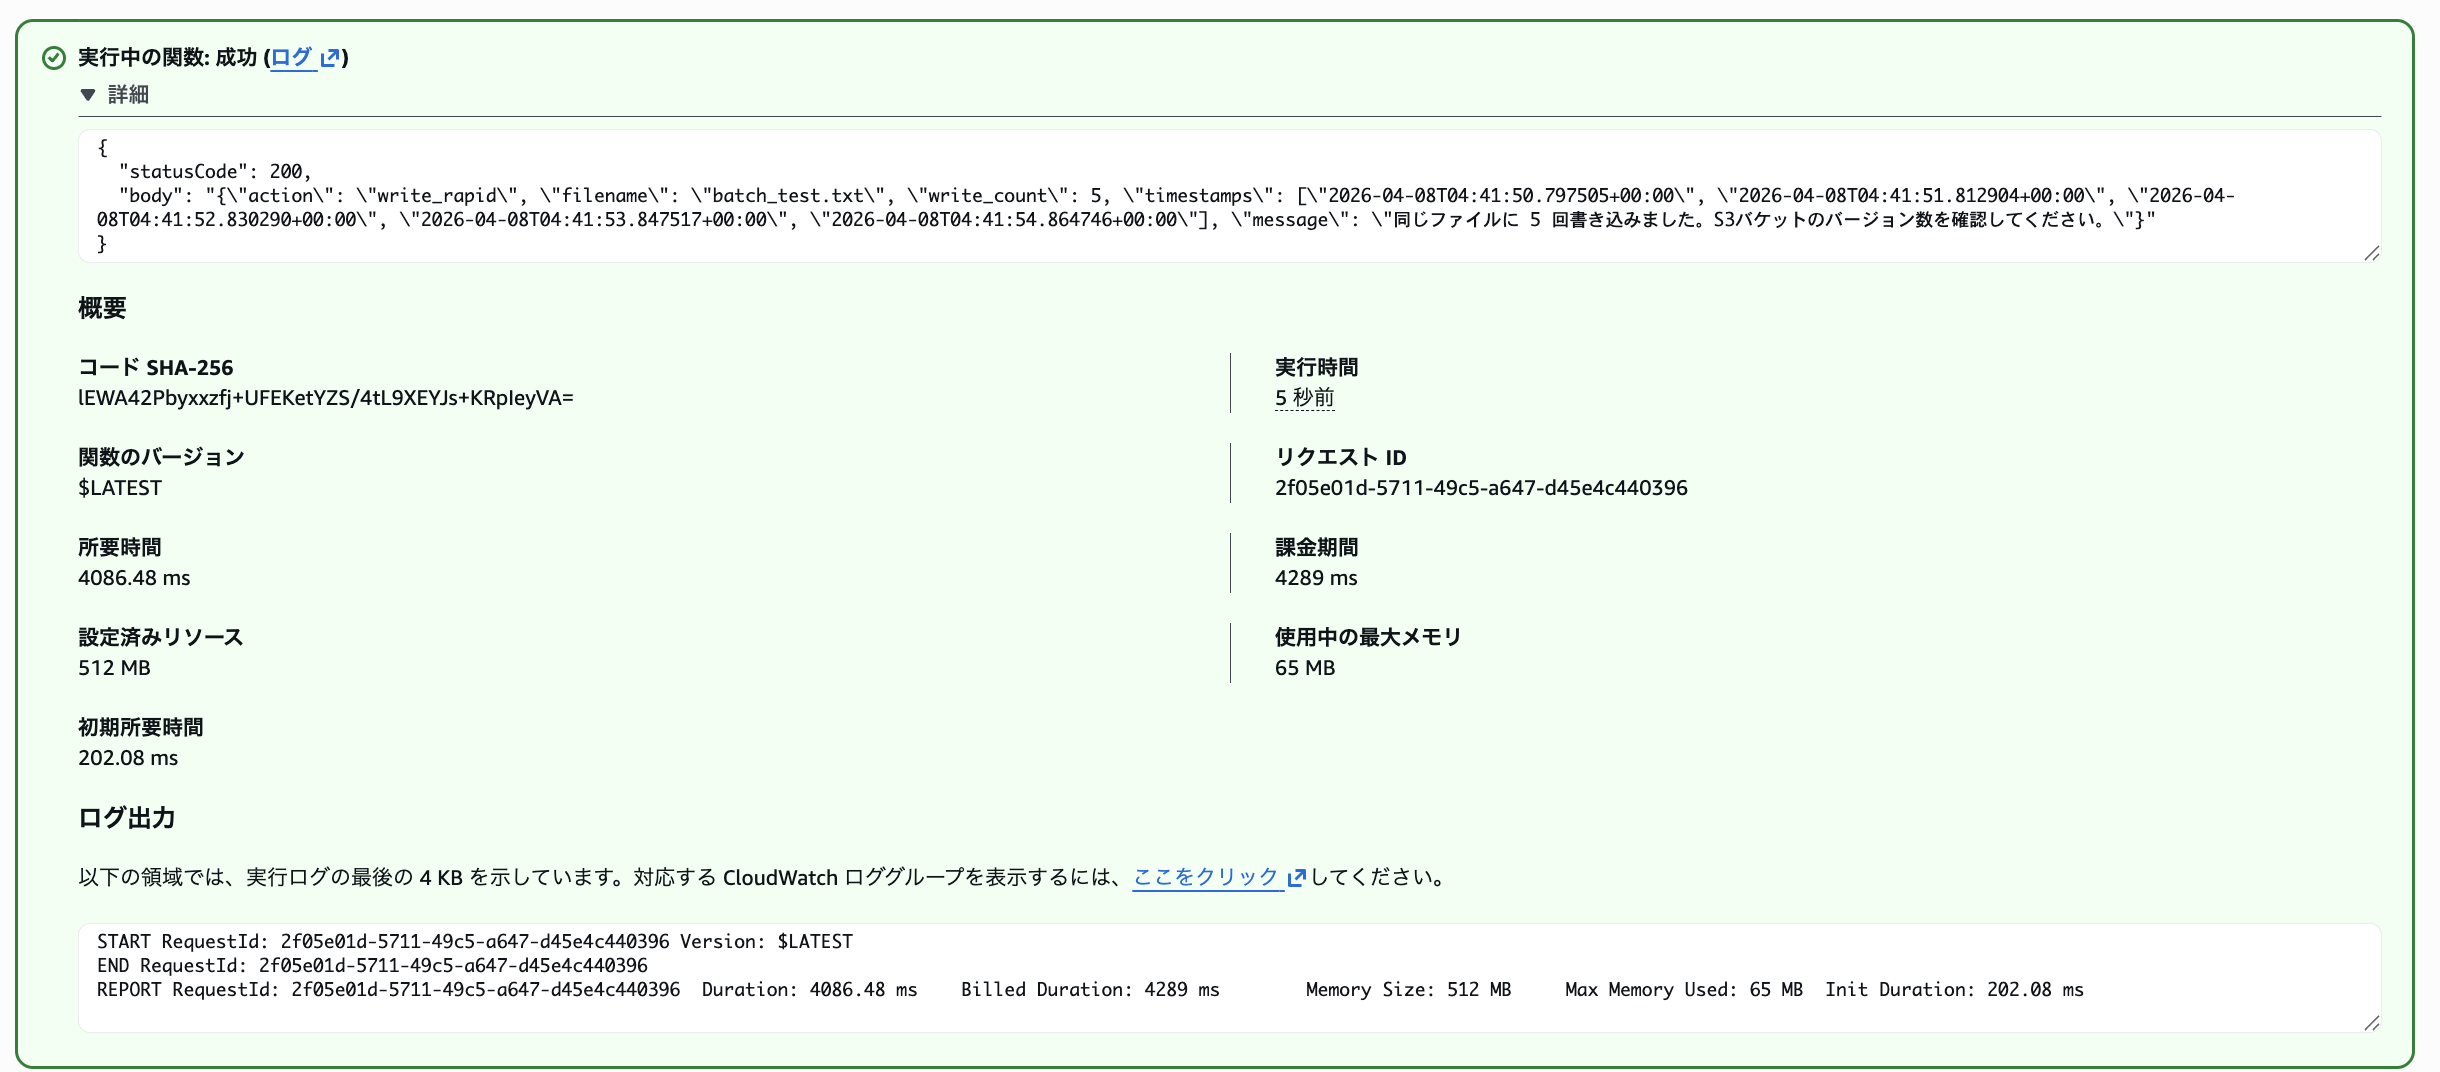Click the 使用中の最大メモリ value 65 MB
The image size is (2440, 1072).
[1303, 668]
